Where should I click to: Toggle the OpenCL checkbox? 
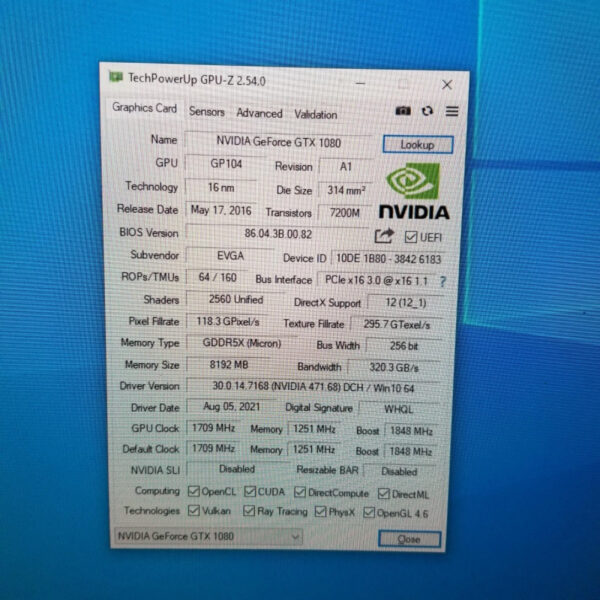[x=194, y=491]
